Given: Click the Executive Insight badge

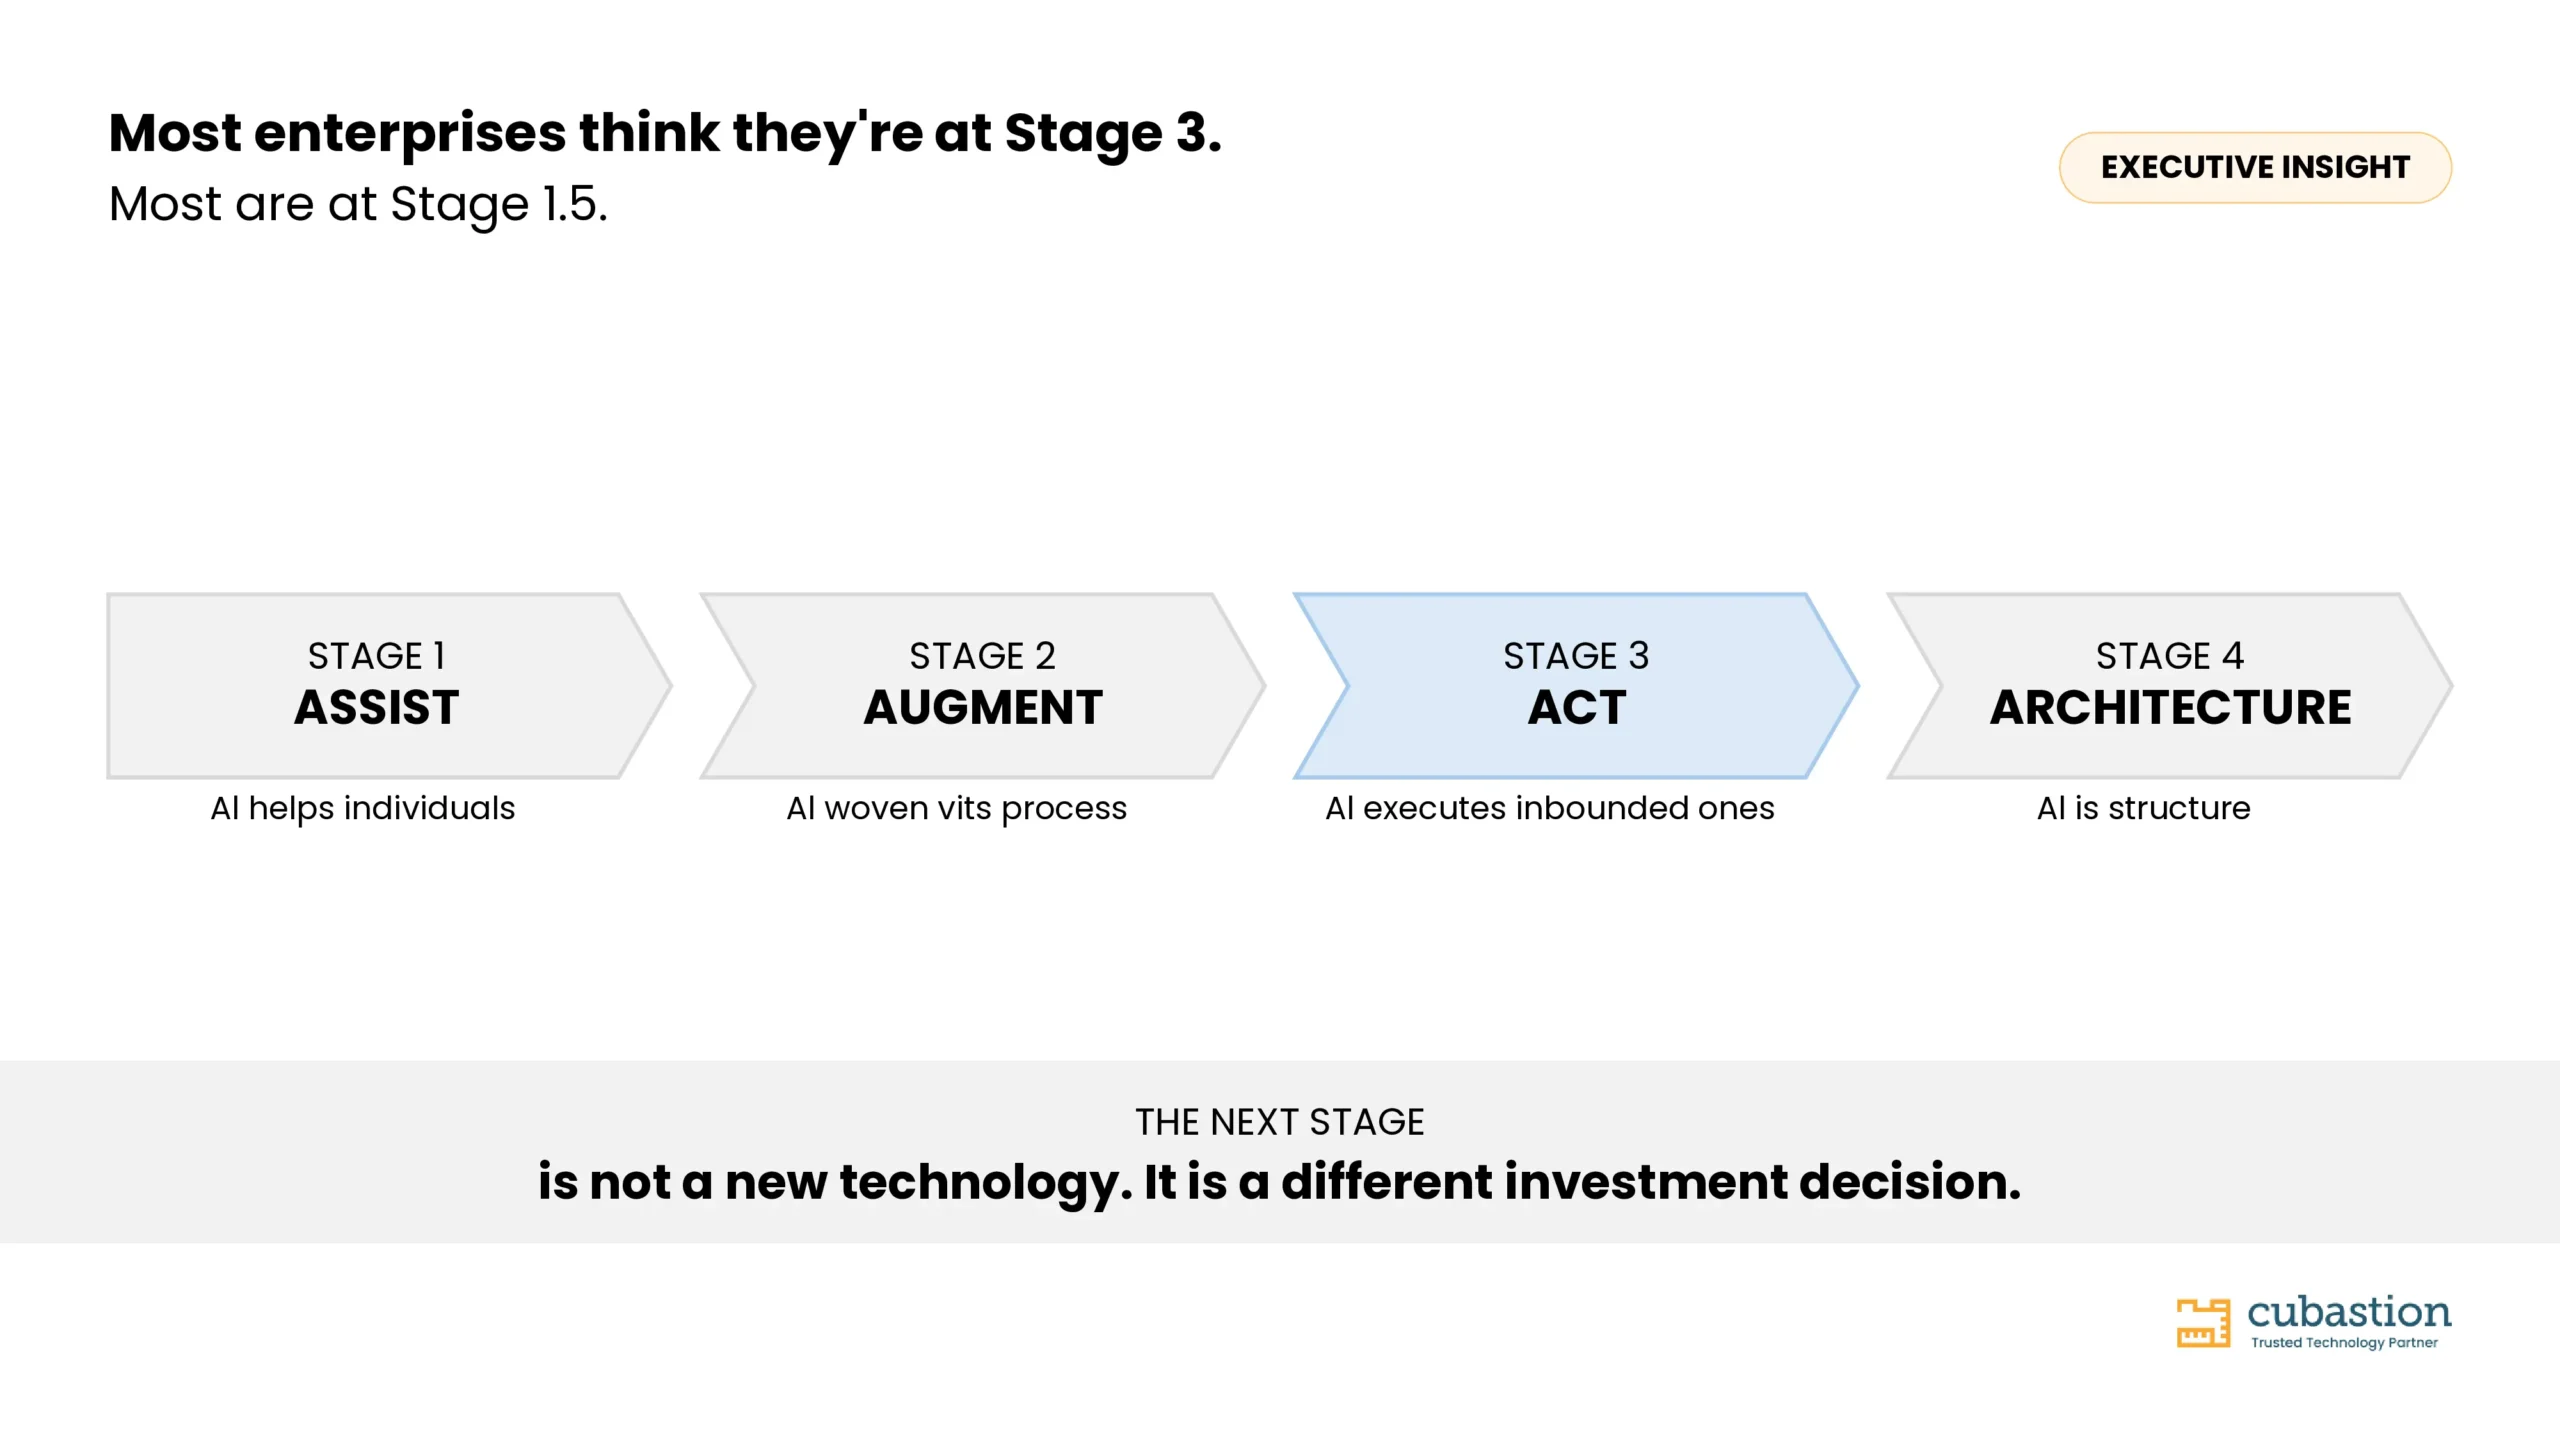Looking at the screenshot, I should pyautogui.click(x=2255, y=167).
